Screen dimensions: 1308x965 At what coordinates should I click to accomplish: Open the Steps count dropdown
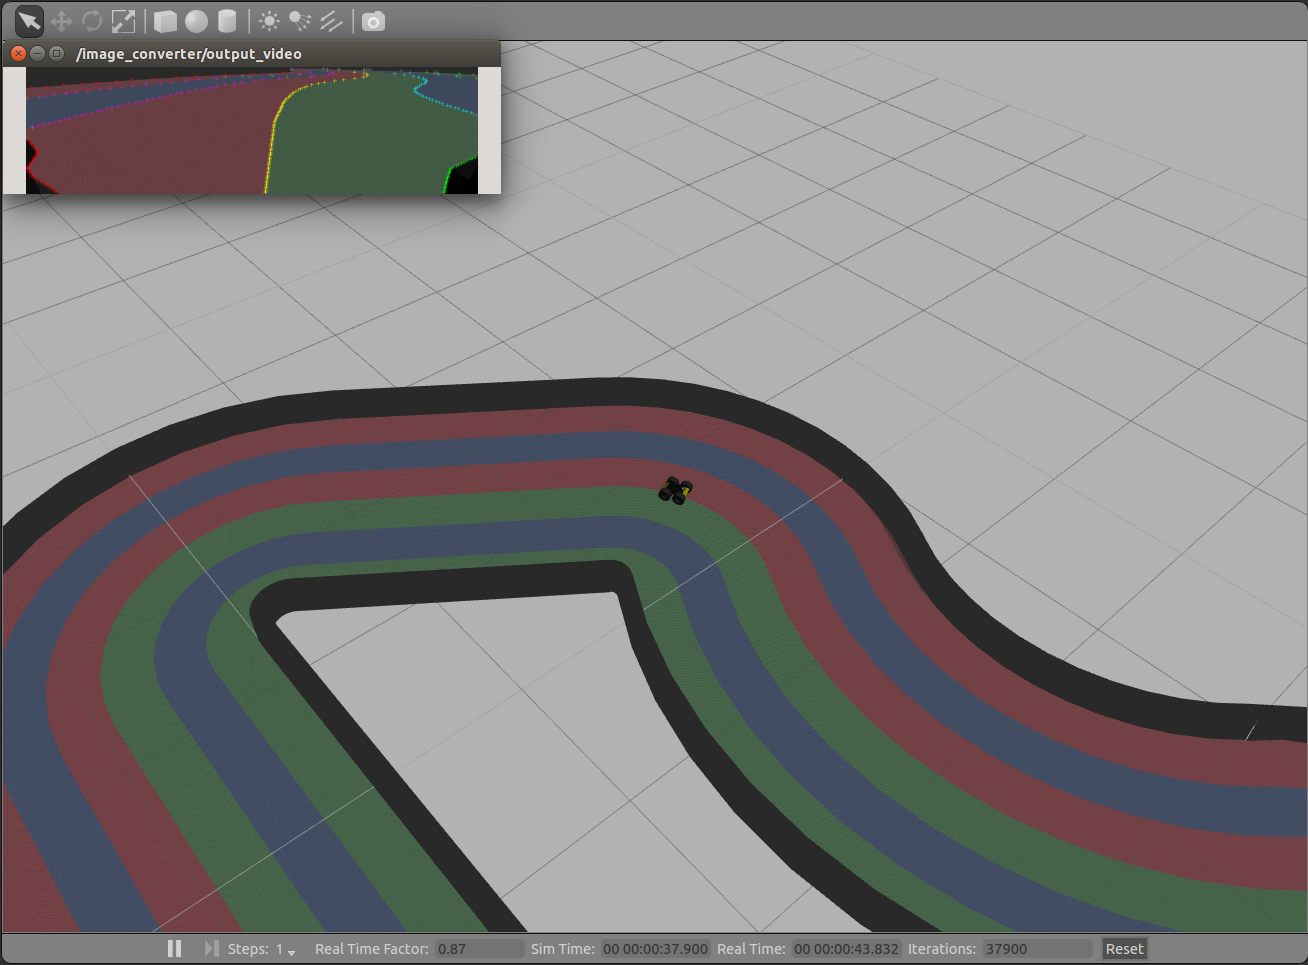(291, 951)
